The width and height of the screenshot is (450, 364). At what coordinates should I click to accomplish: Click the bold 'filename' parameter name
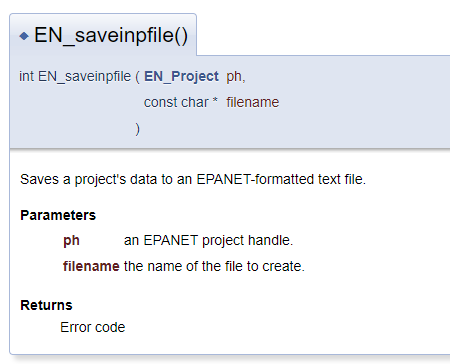click(91, 266)
